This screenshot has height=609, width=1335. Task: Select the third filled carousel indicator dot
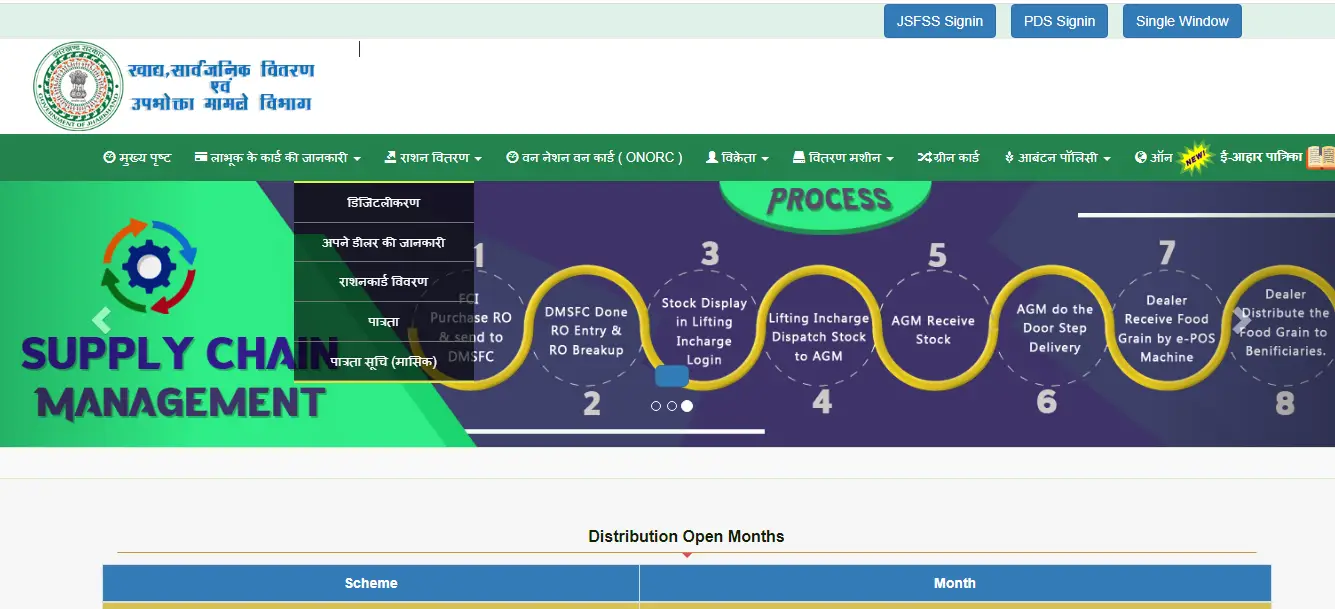(687, 406)
